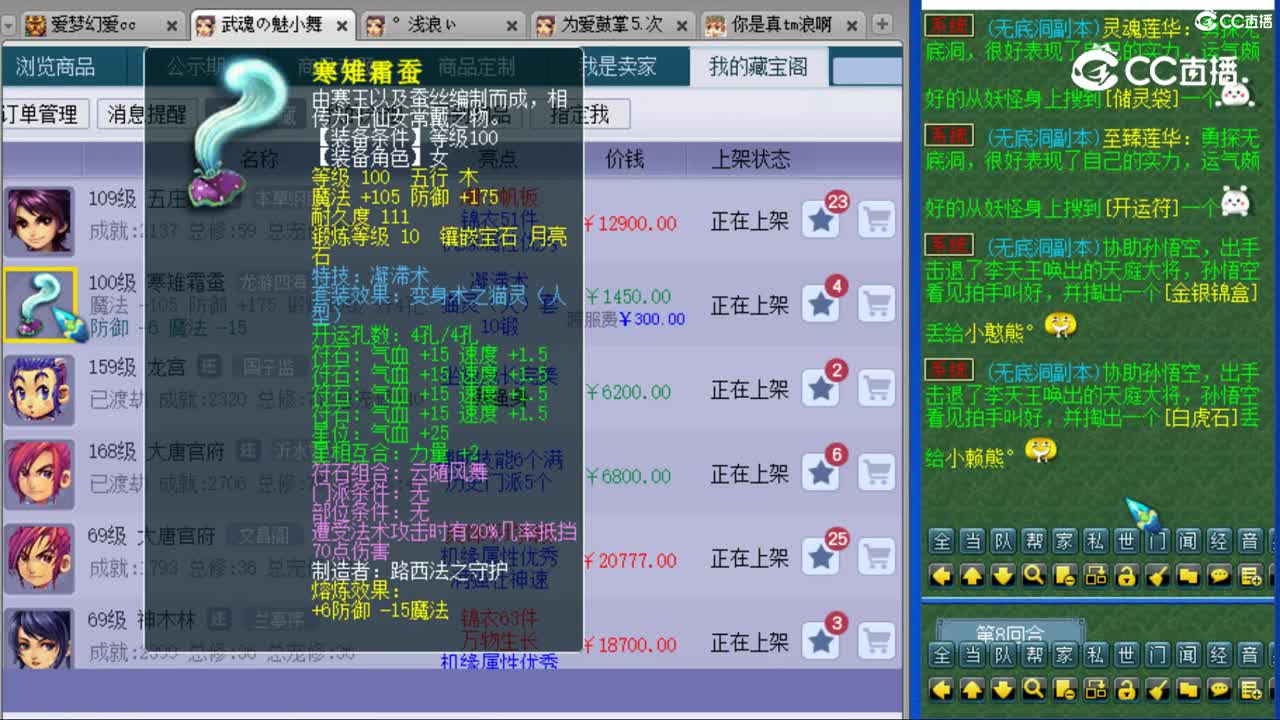1280x720 pixels.
Task: Click the 指定我 button
Action: (x=580, y=114)
